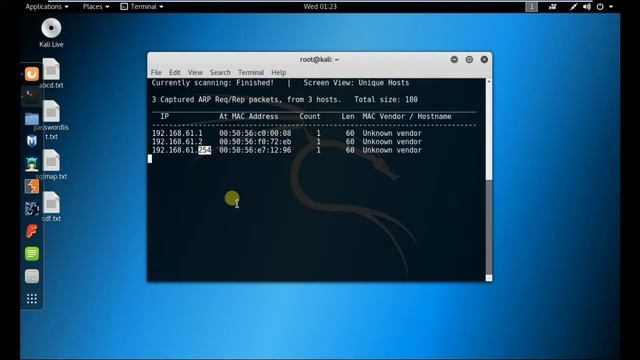Open the Applications menu
The width and height of the screenshot is (640, 360).
coord(47,7)
